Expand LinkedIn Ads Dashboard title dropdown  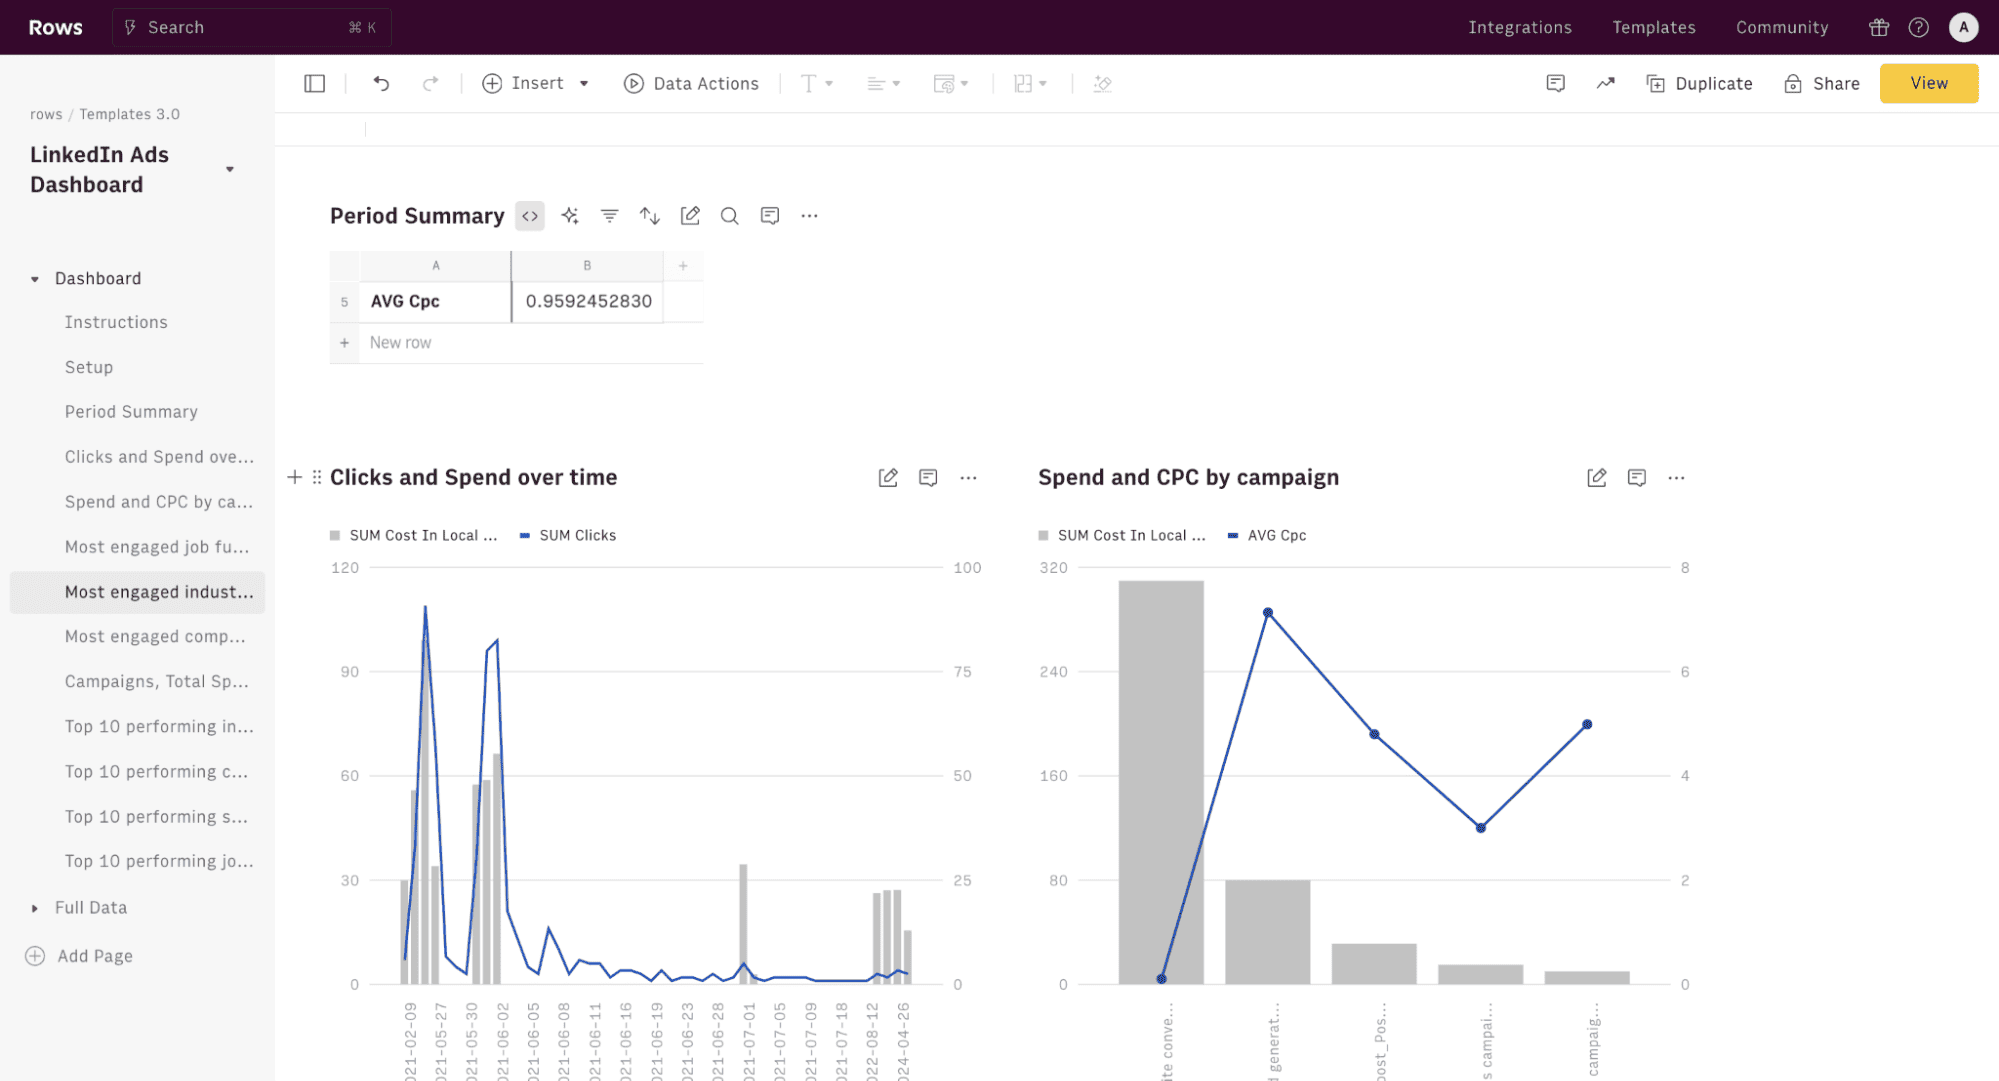230,170
